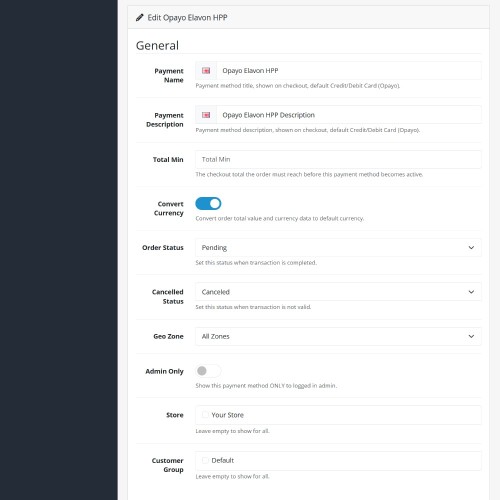Click the chevron arrow on the Geo Zone select
The height and width of the screenshot is (500, 500).
[x=471, y=336]
